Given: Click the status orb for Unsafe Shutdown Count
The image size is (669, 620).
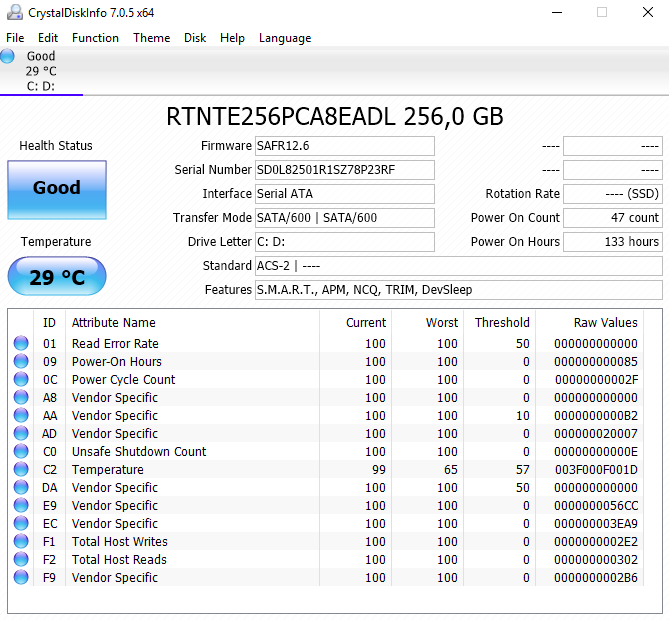Looking at the screenshot, I should point(21,452).
